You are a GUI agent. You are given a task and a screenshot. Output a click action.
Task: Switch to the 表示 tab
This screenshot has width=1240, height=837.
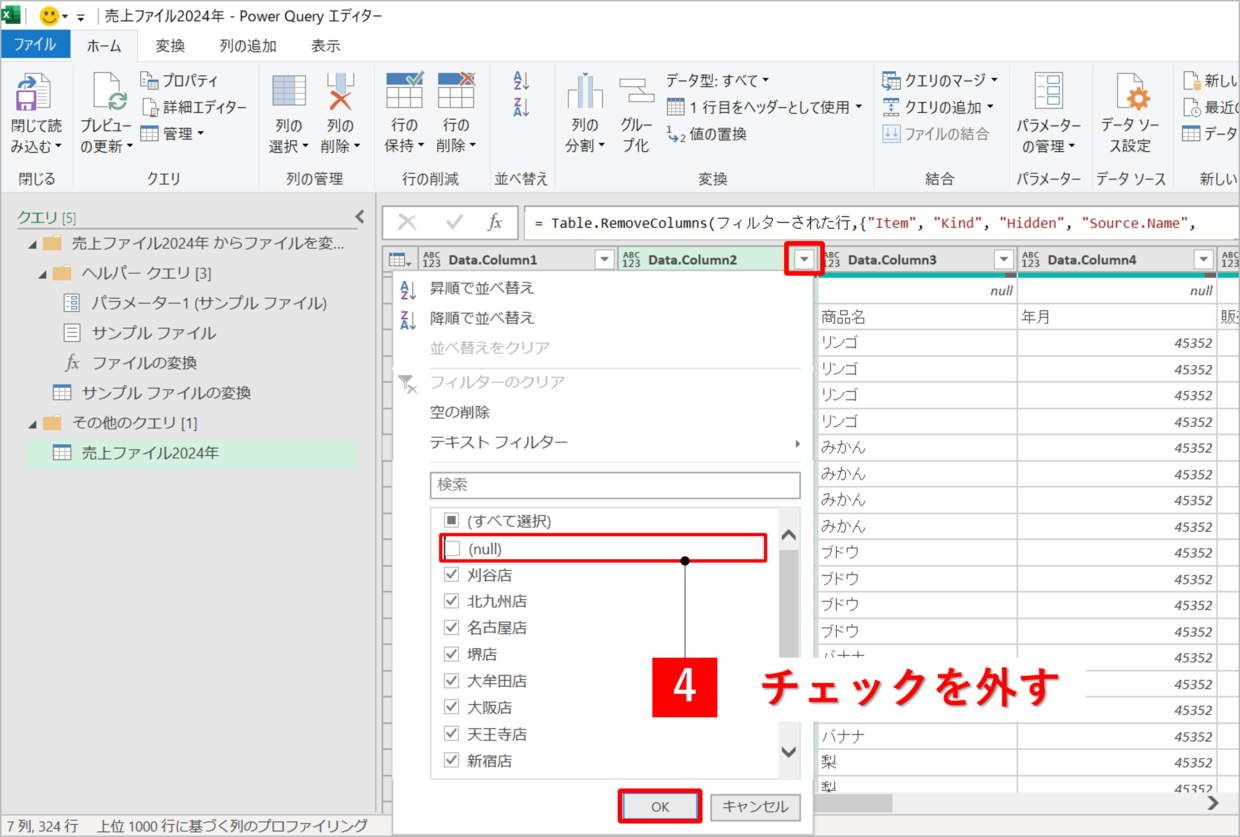point(325,46)
